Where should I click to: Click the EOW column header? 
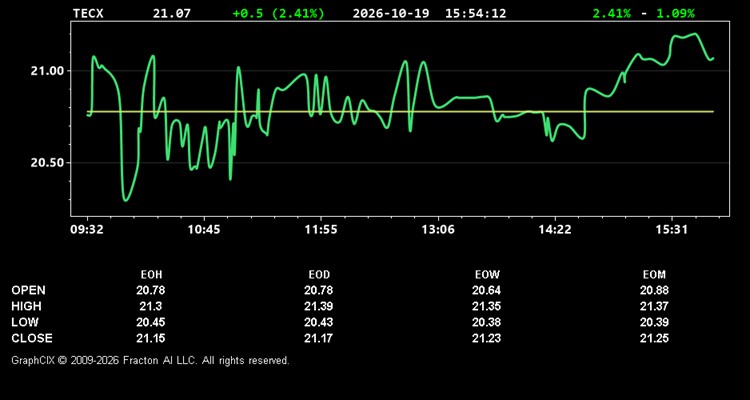click(x=487, y=275)
